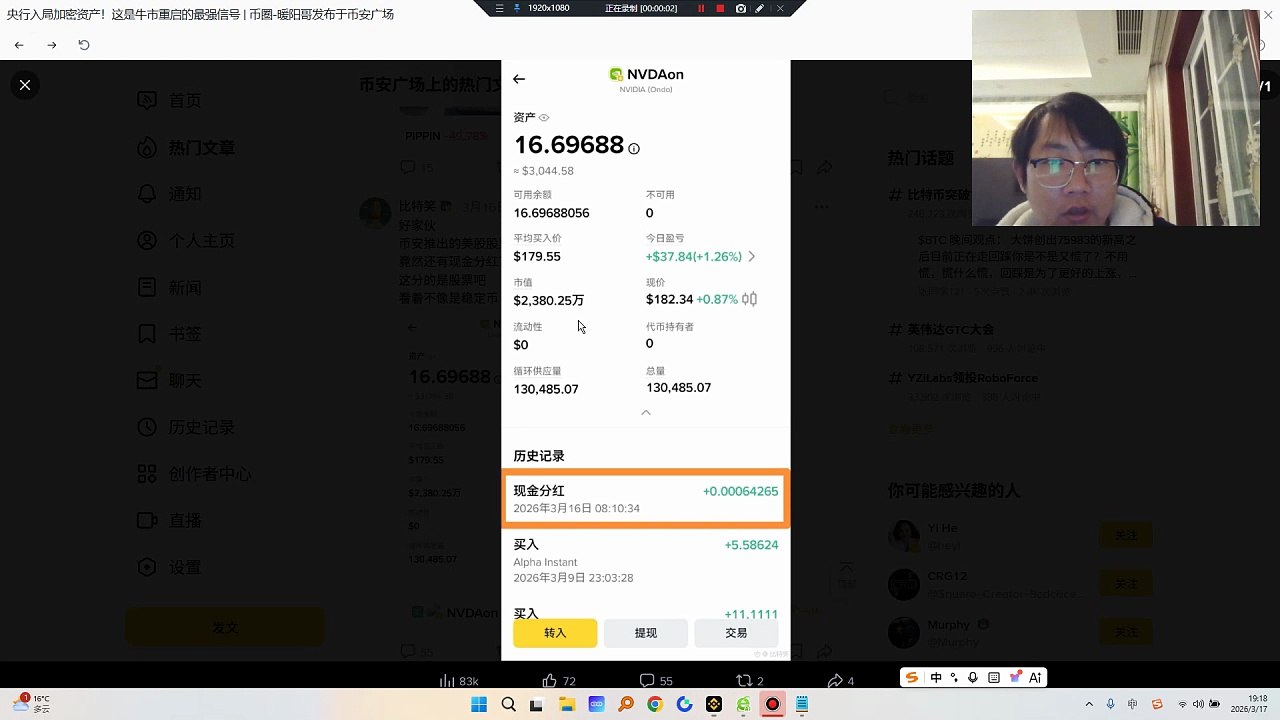Click the 交易 button
Screen dimensions: 1280x720
point(736,633)
